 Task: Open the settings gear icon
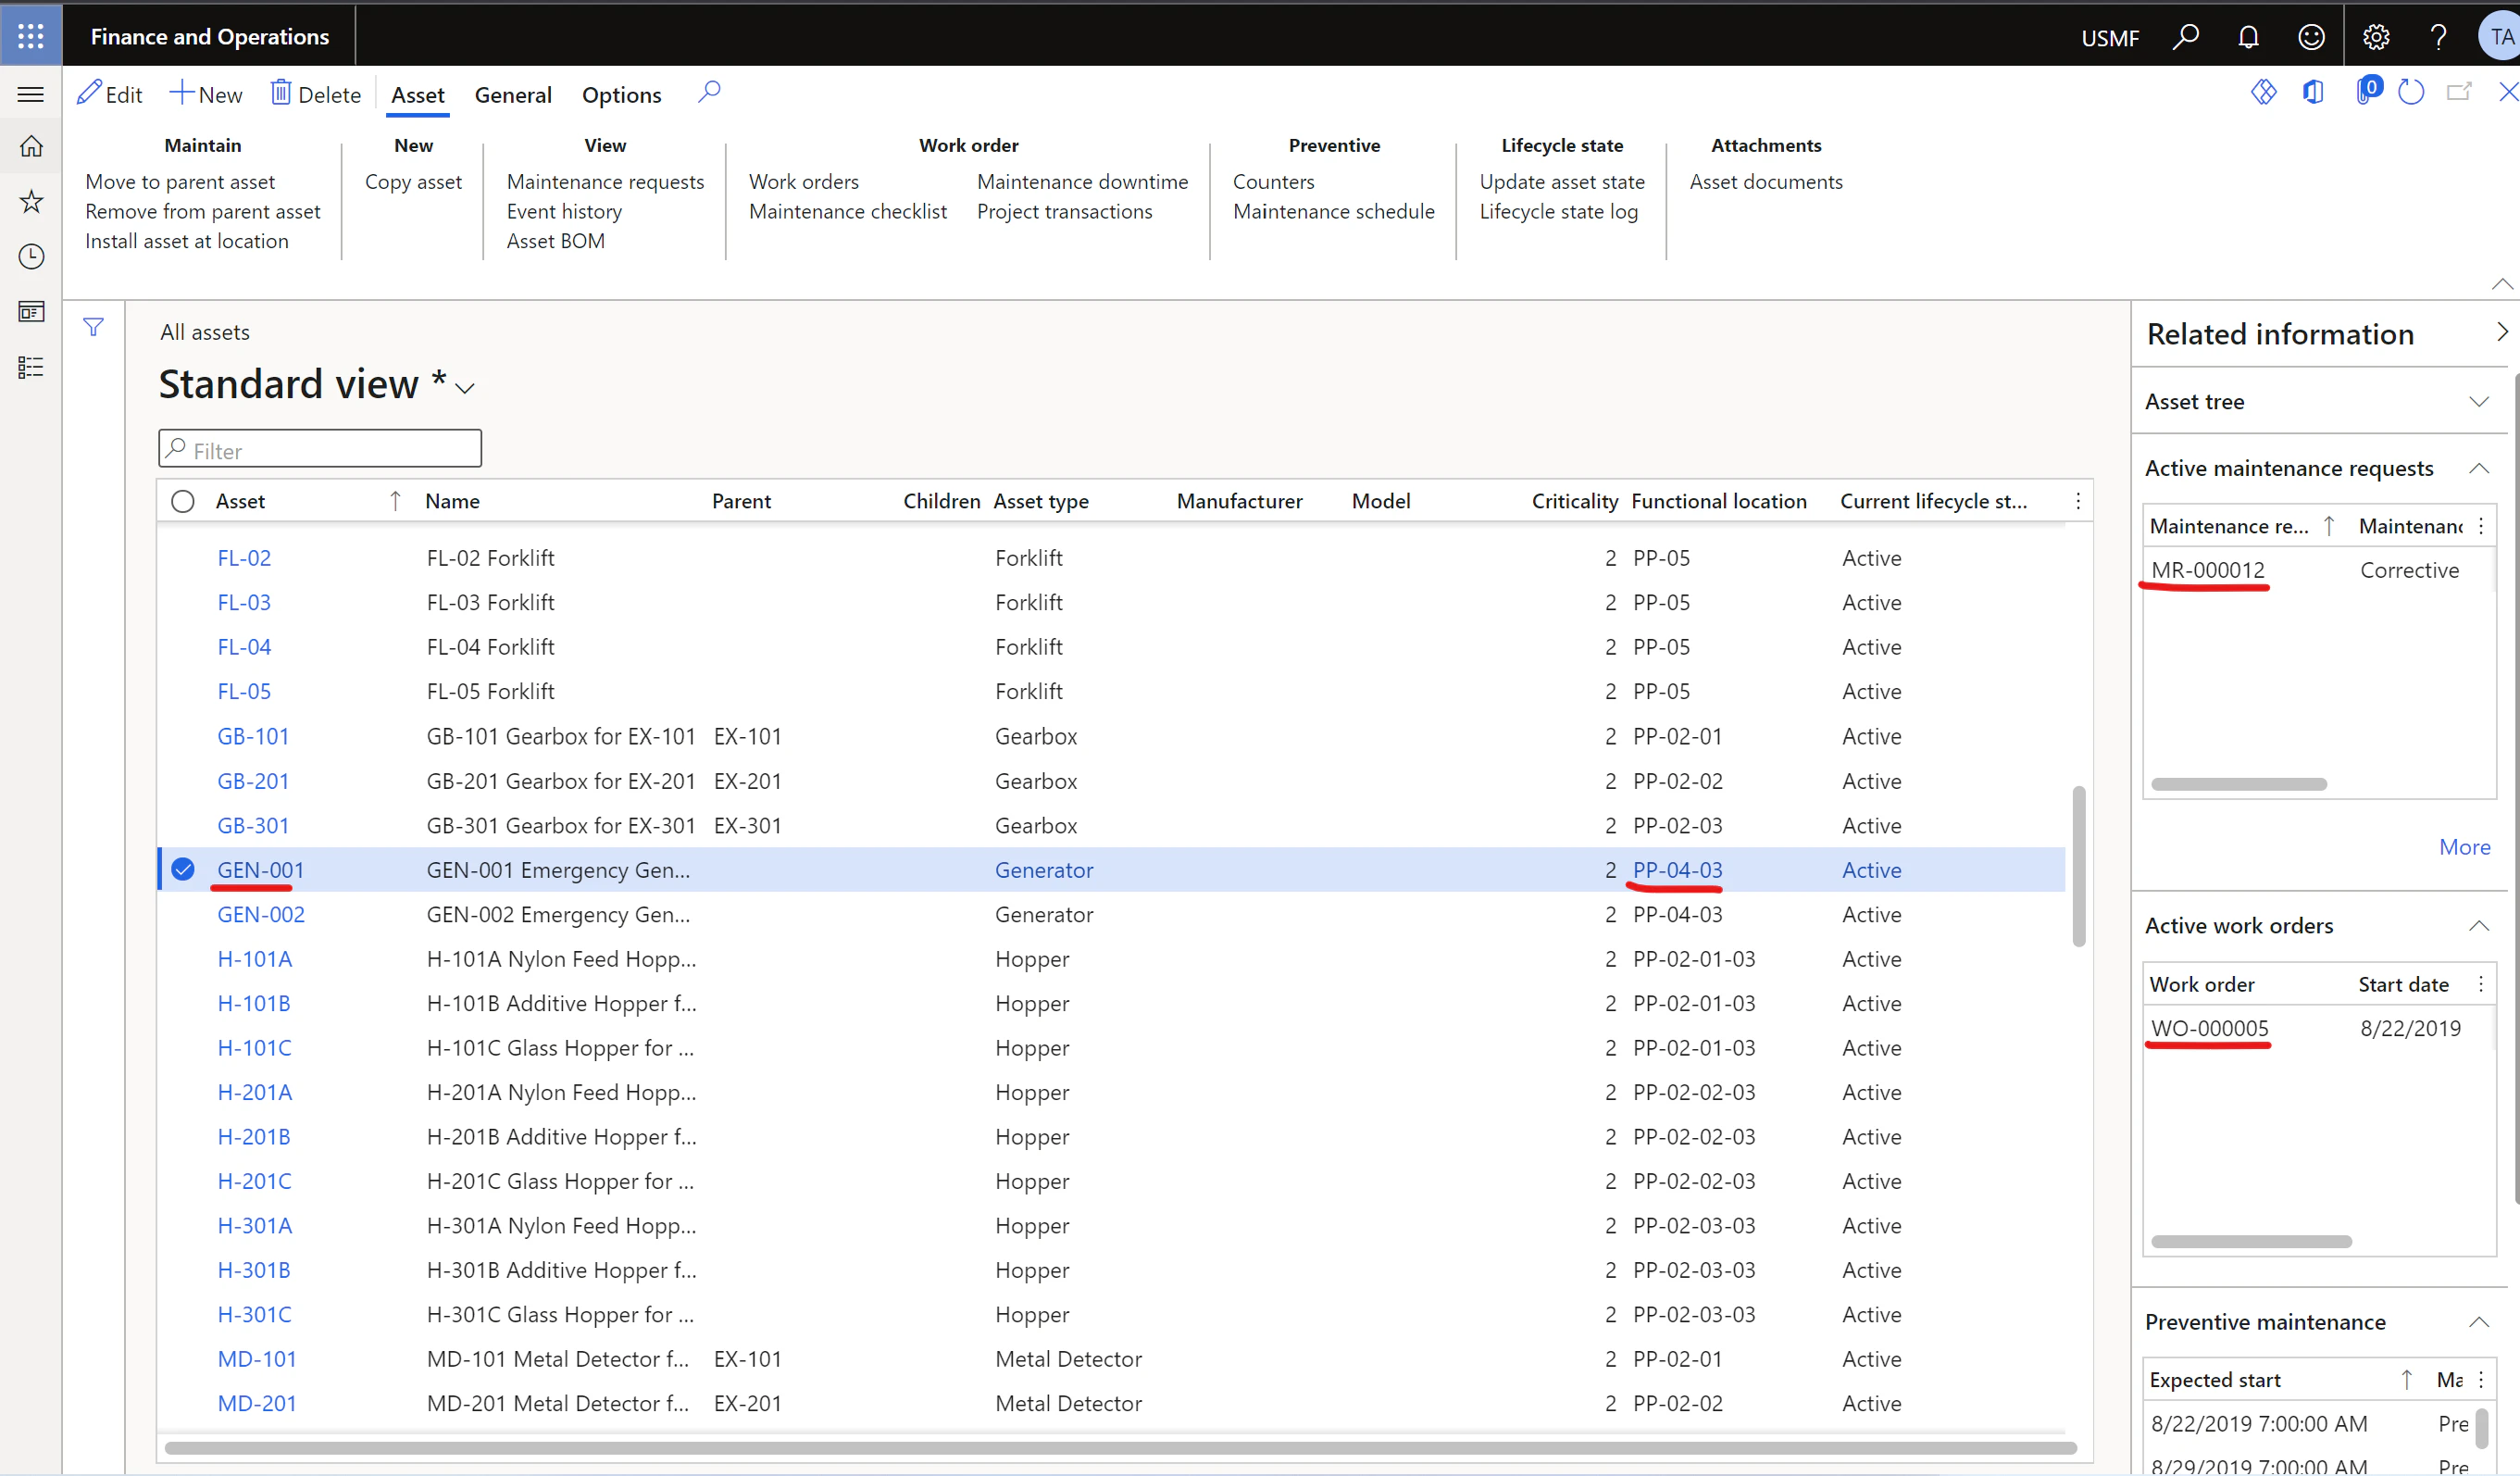[x=2375, y=37]
